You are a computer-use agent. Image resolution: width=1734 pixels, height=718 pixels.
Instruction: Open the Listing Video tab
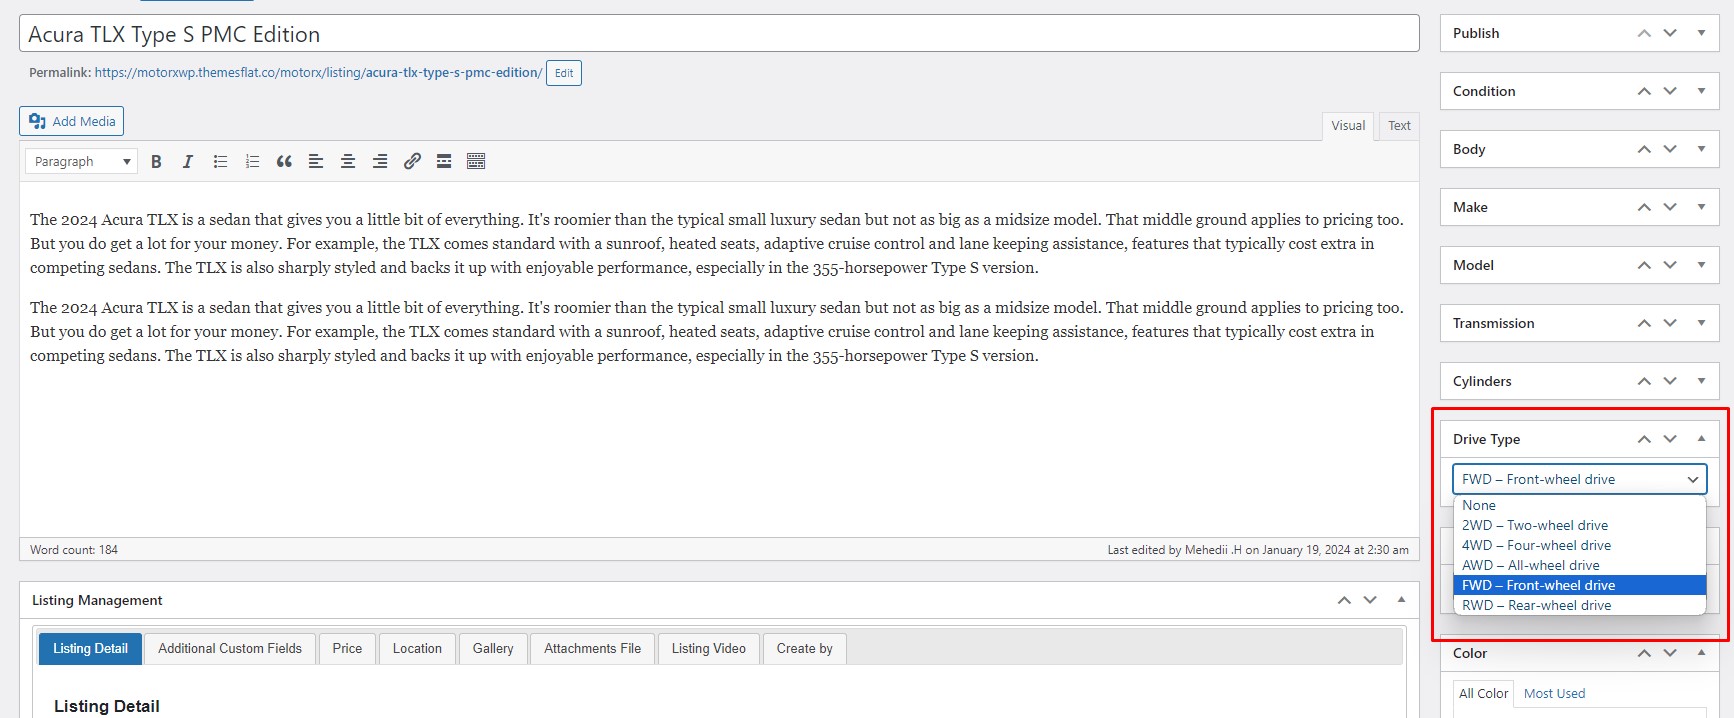tap(709, 648)
